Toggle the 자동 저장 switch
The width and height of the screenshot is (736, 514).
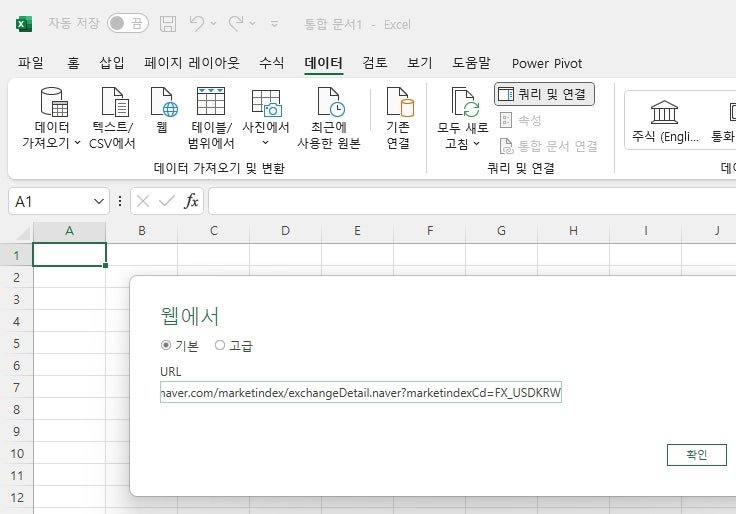(128, 23)
